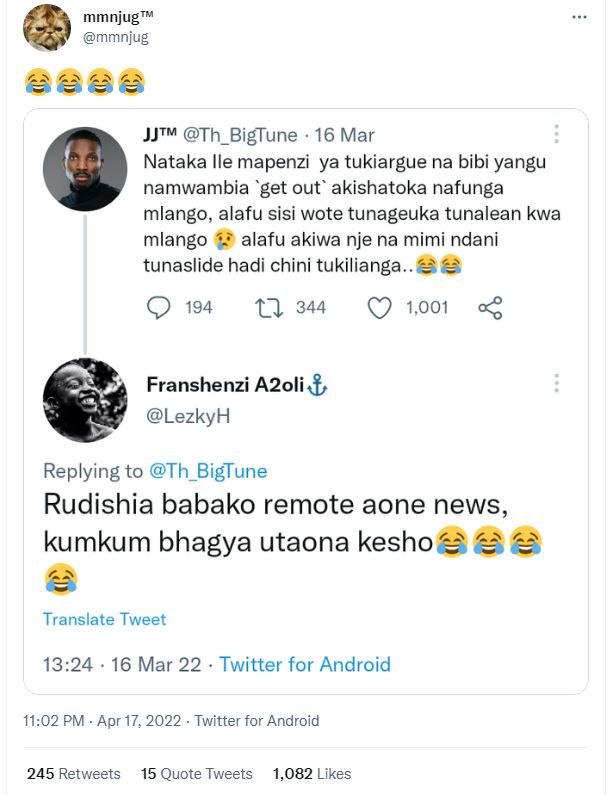Click the share icon on JJ's tweet
Screen dimensions: 612x795
click(x=490, y=307)
